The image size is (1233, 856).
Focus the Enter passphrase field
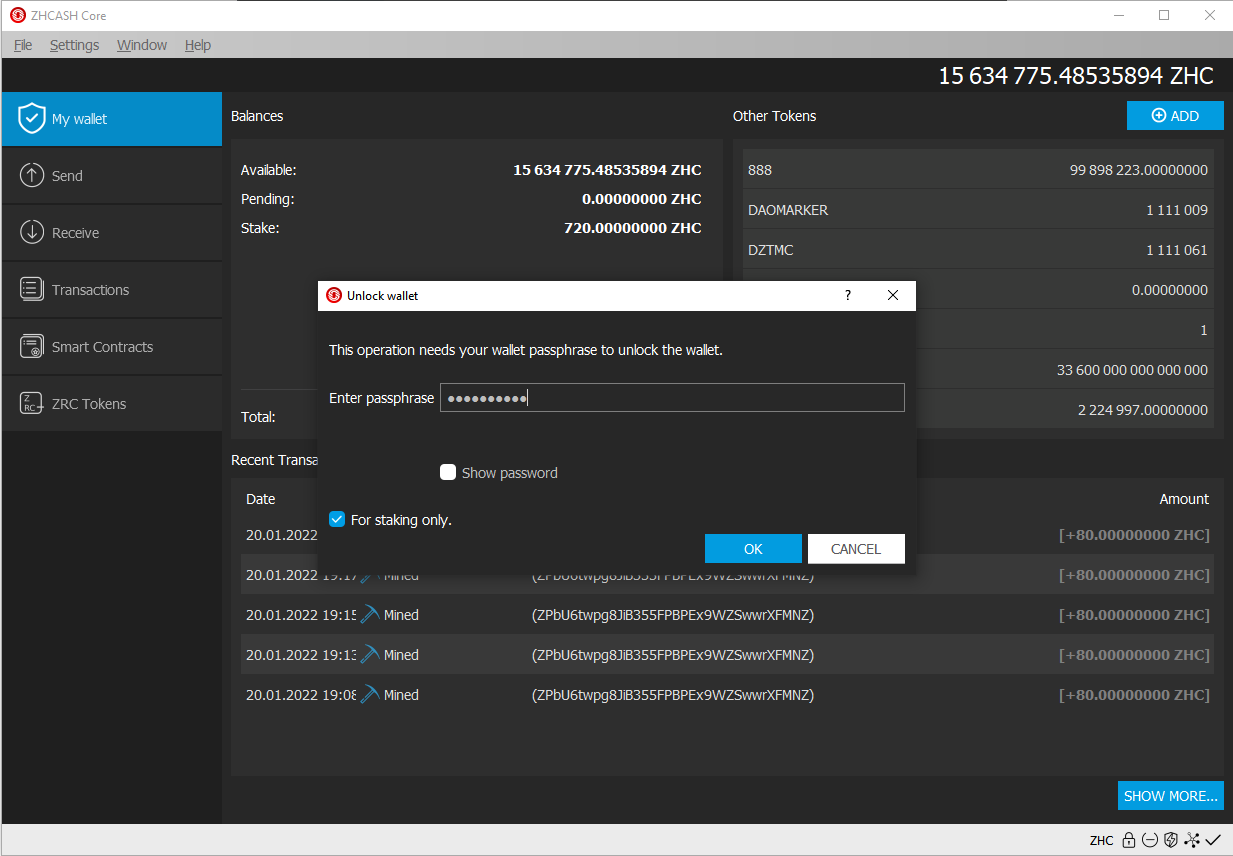point(672,398)
